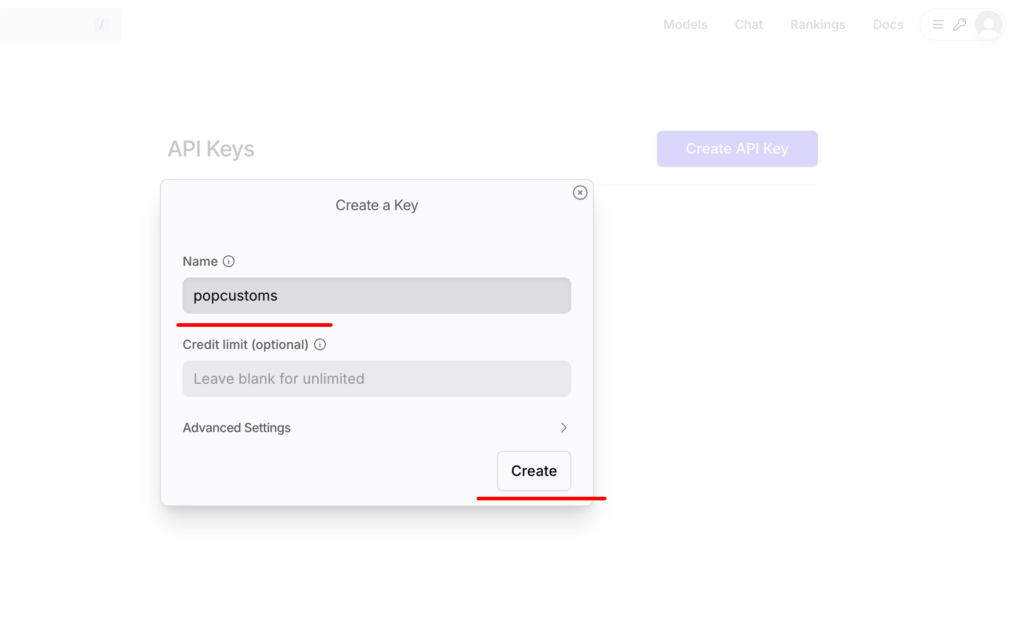Open the Chat page

point(749,25)
